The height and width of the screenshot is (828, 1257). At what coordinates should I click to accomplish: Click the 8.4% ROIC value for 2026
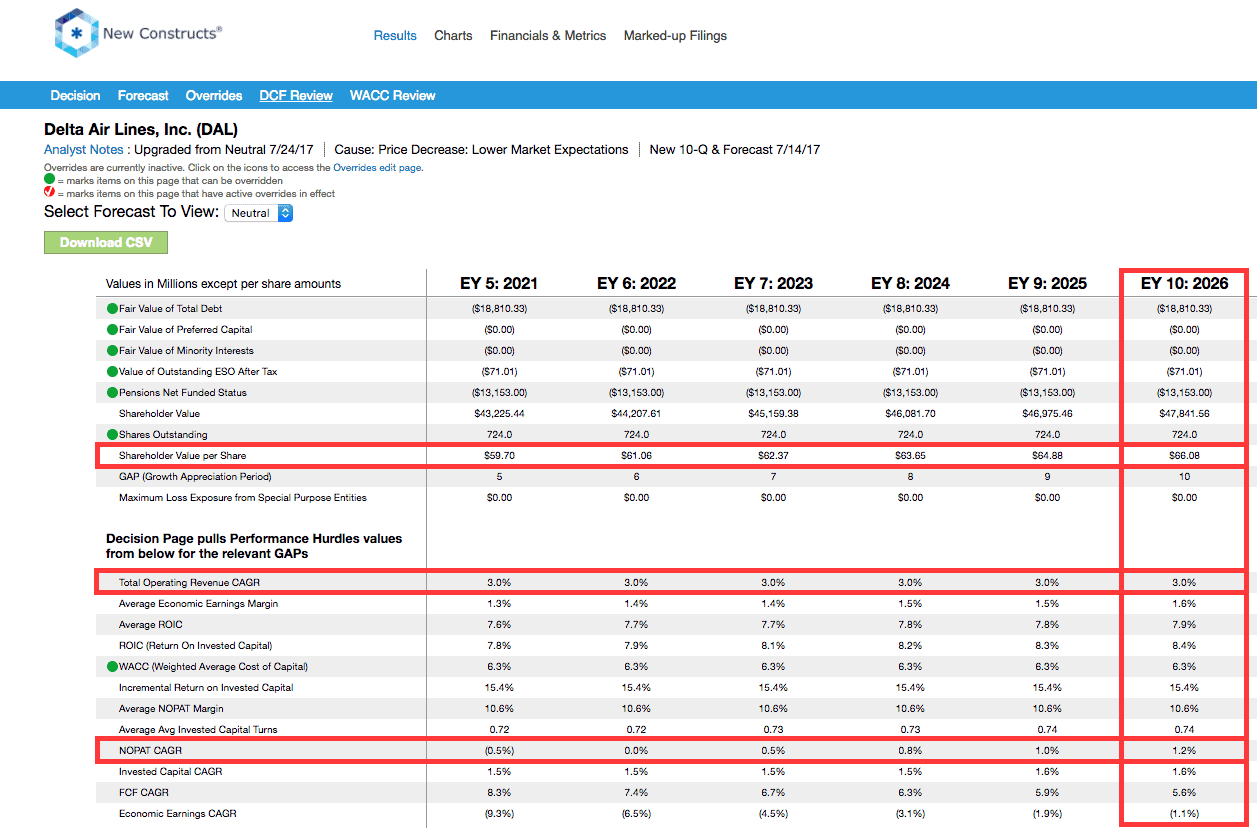click(x=1184, y=645)
